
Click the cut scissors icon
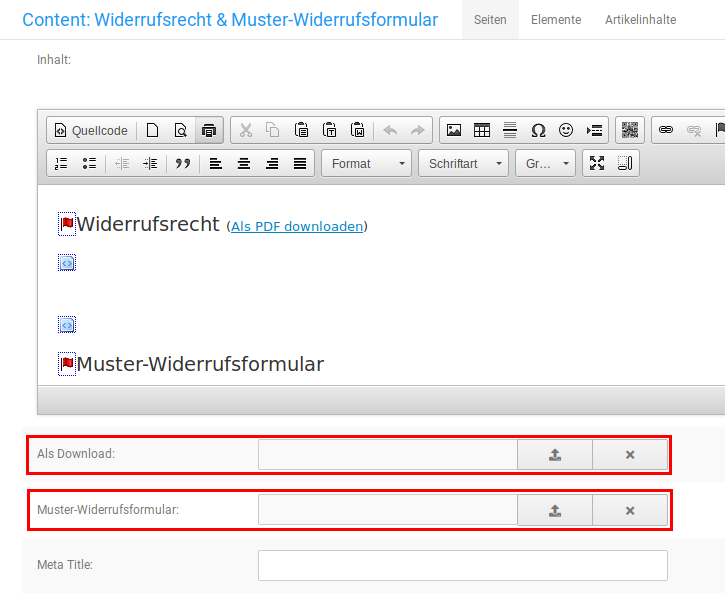point(246,130)
